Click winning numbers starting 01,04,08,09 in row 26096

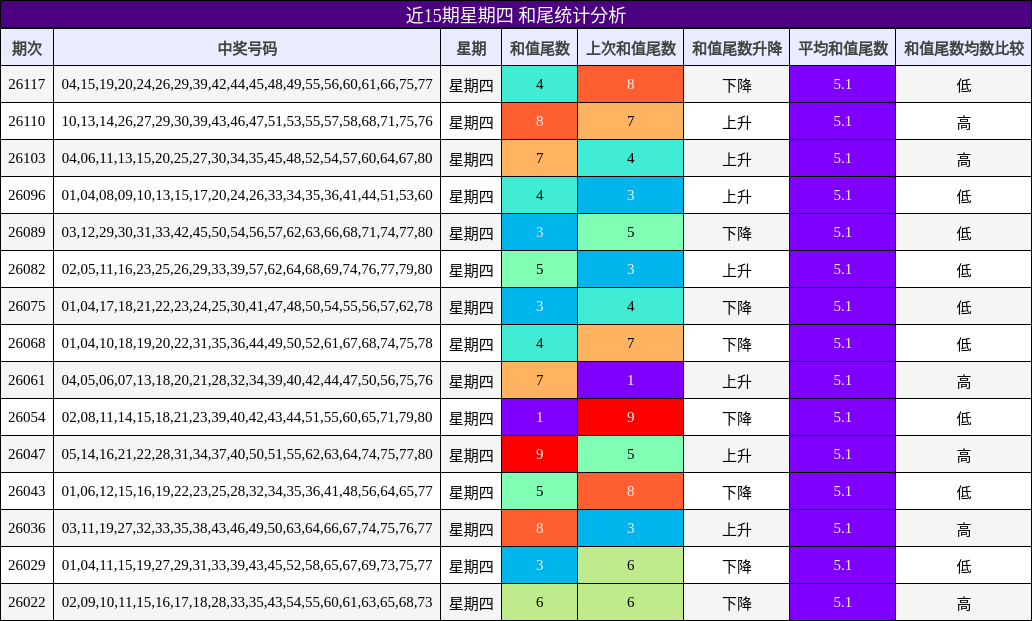tap(247, 195)
